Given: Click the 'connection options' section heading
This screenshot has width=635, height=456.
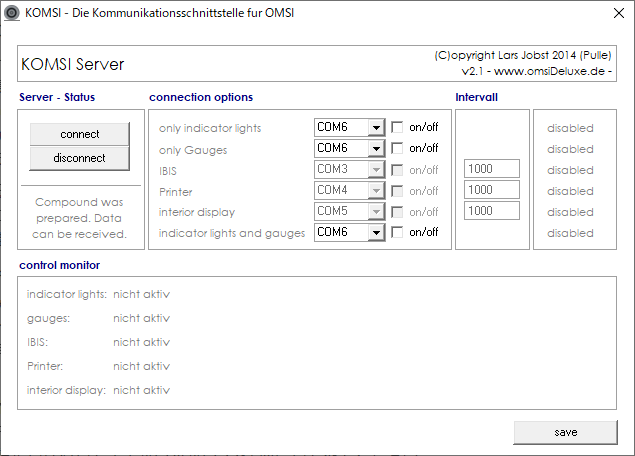Looking at the screenshot, I should 201,97.
